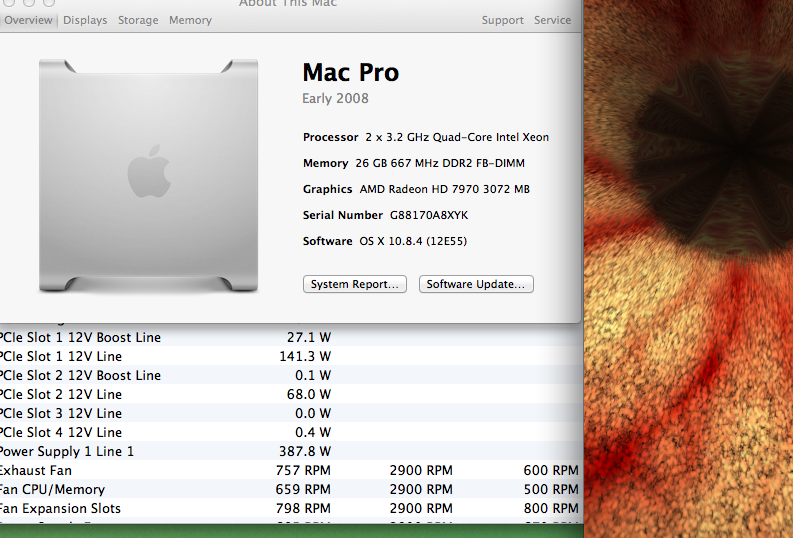
Task: Open the Displays tab
Action: coord(85,20)
